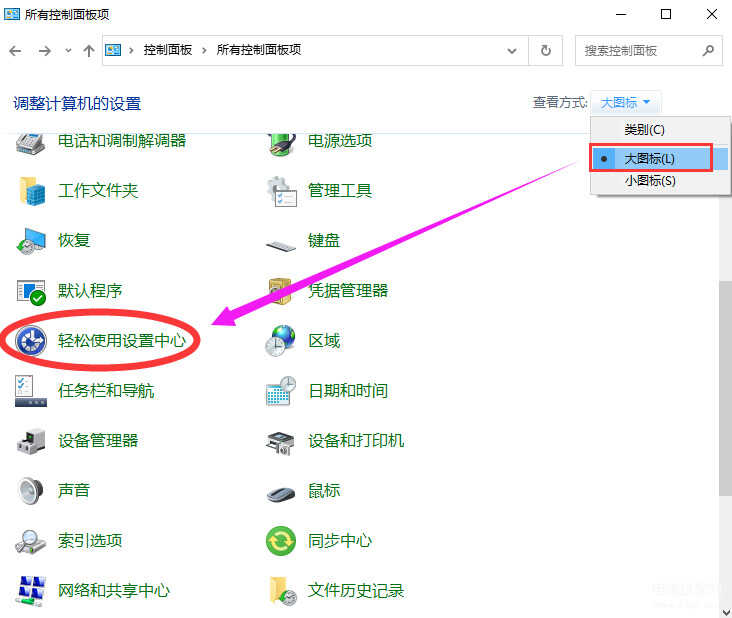Click 管理工具 text

point(340,190)
